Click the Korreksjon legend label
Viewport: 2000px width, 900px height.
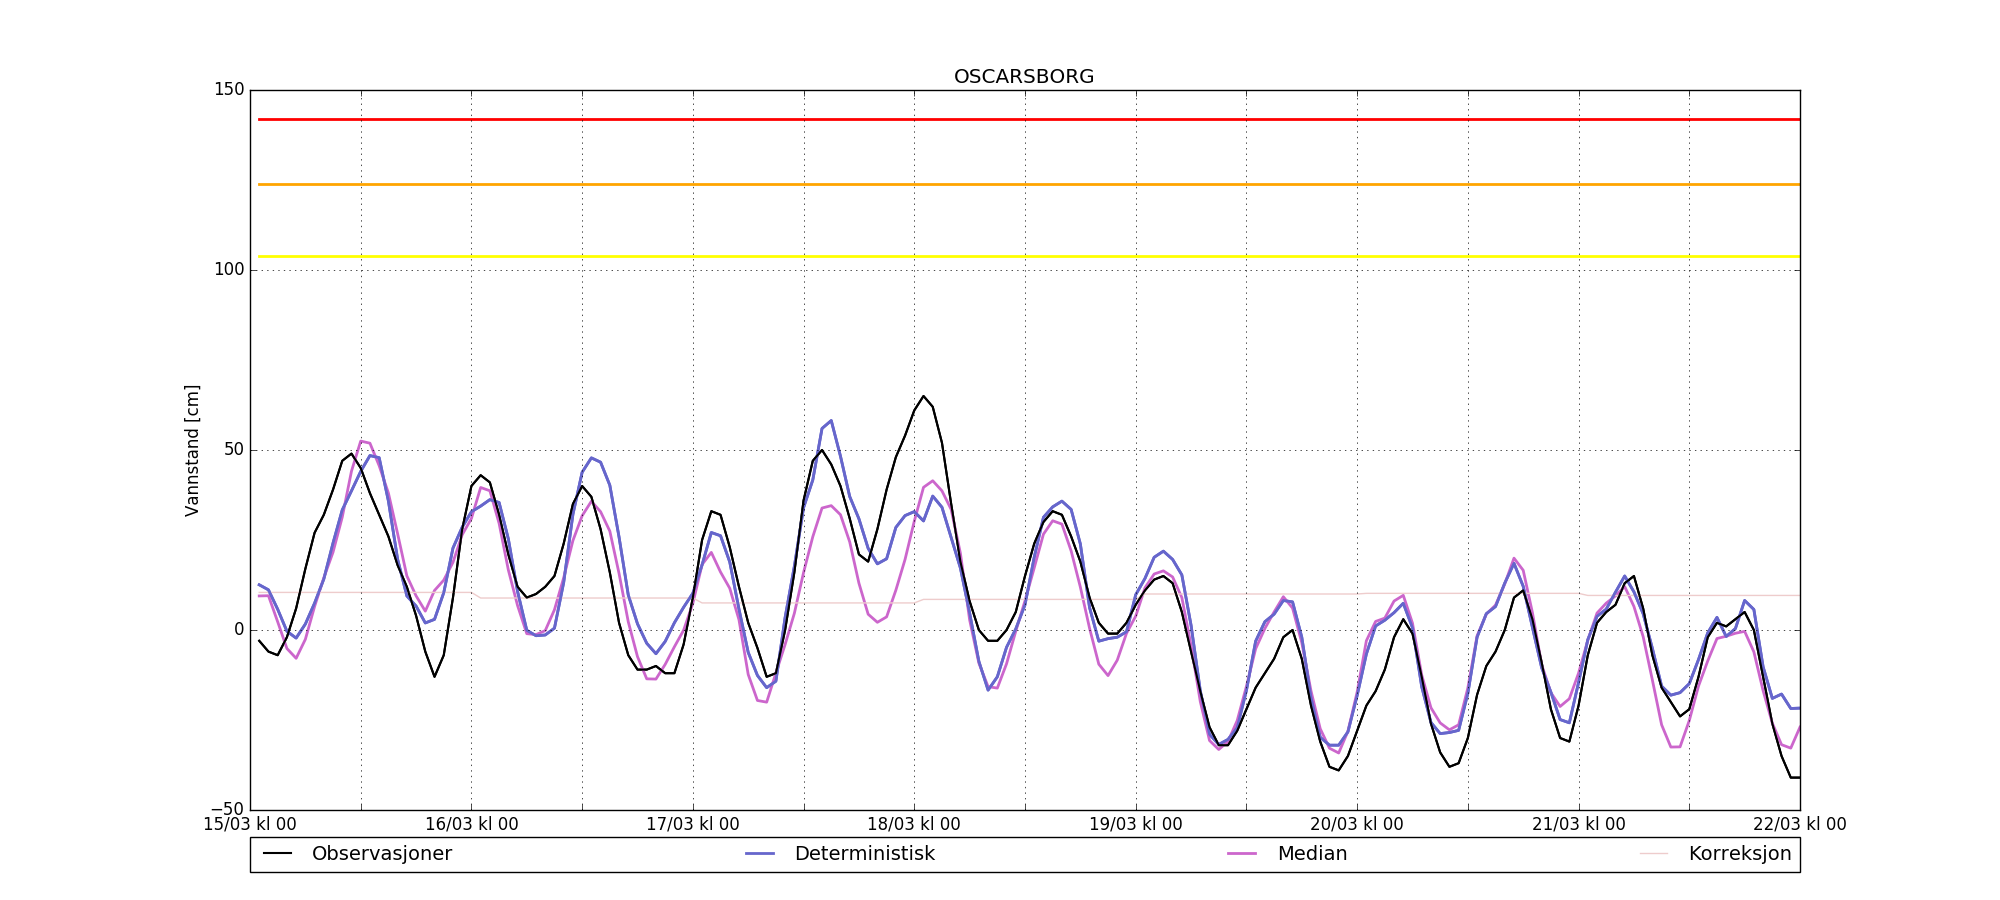[x=1739, y=854]
